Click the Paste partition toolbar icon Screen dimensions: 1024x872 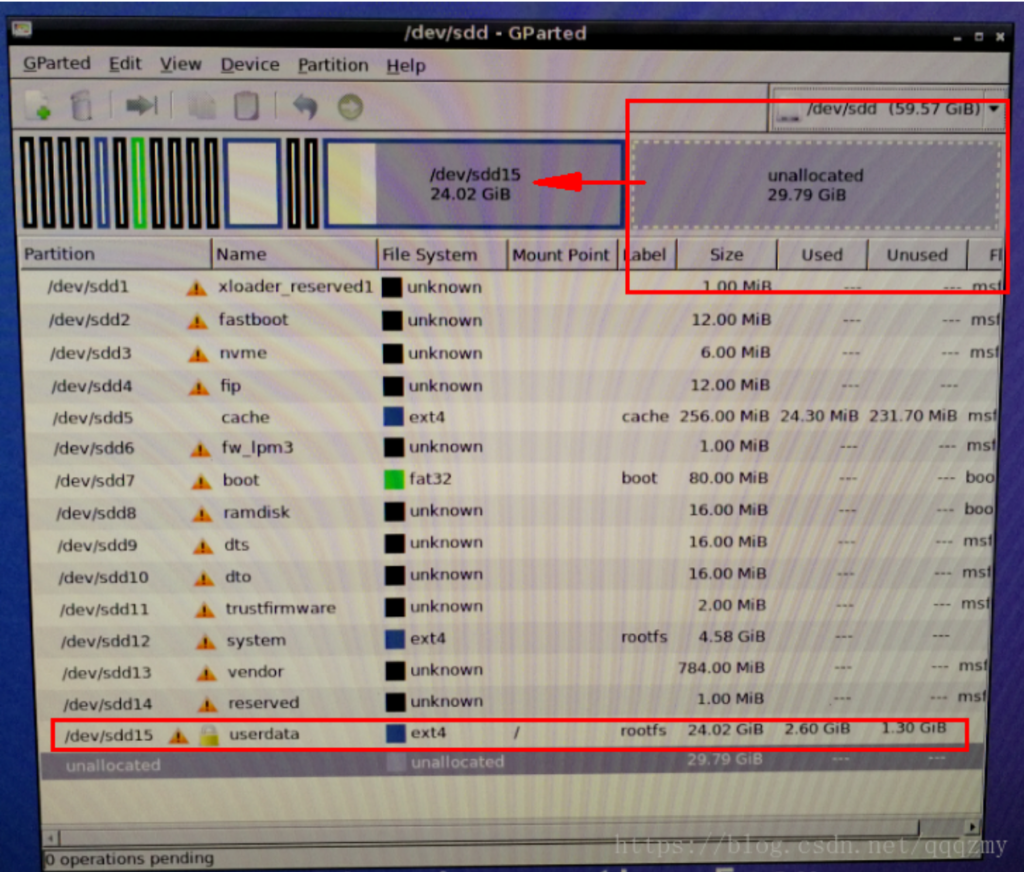pos(246,106)
